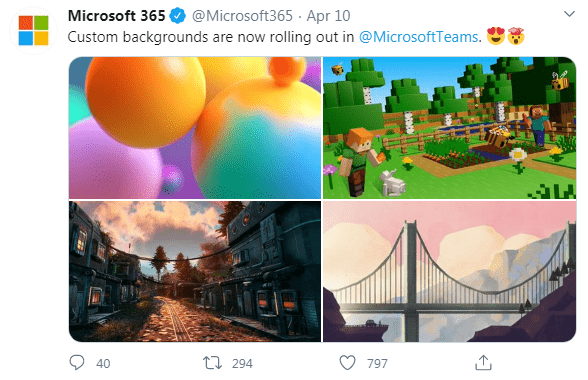Screen dimensions: 588x380
Task: Click the reply speech bubble icon
Action: pos(77,363)
